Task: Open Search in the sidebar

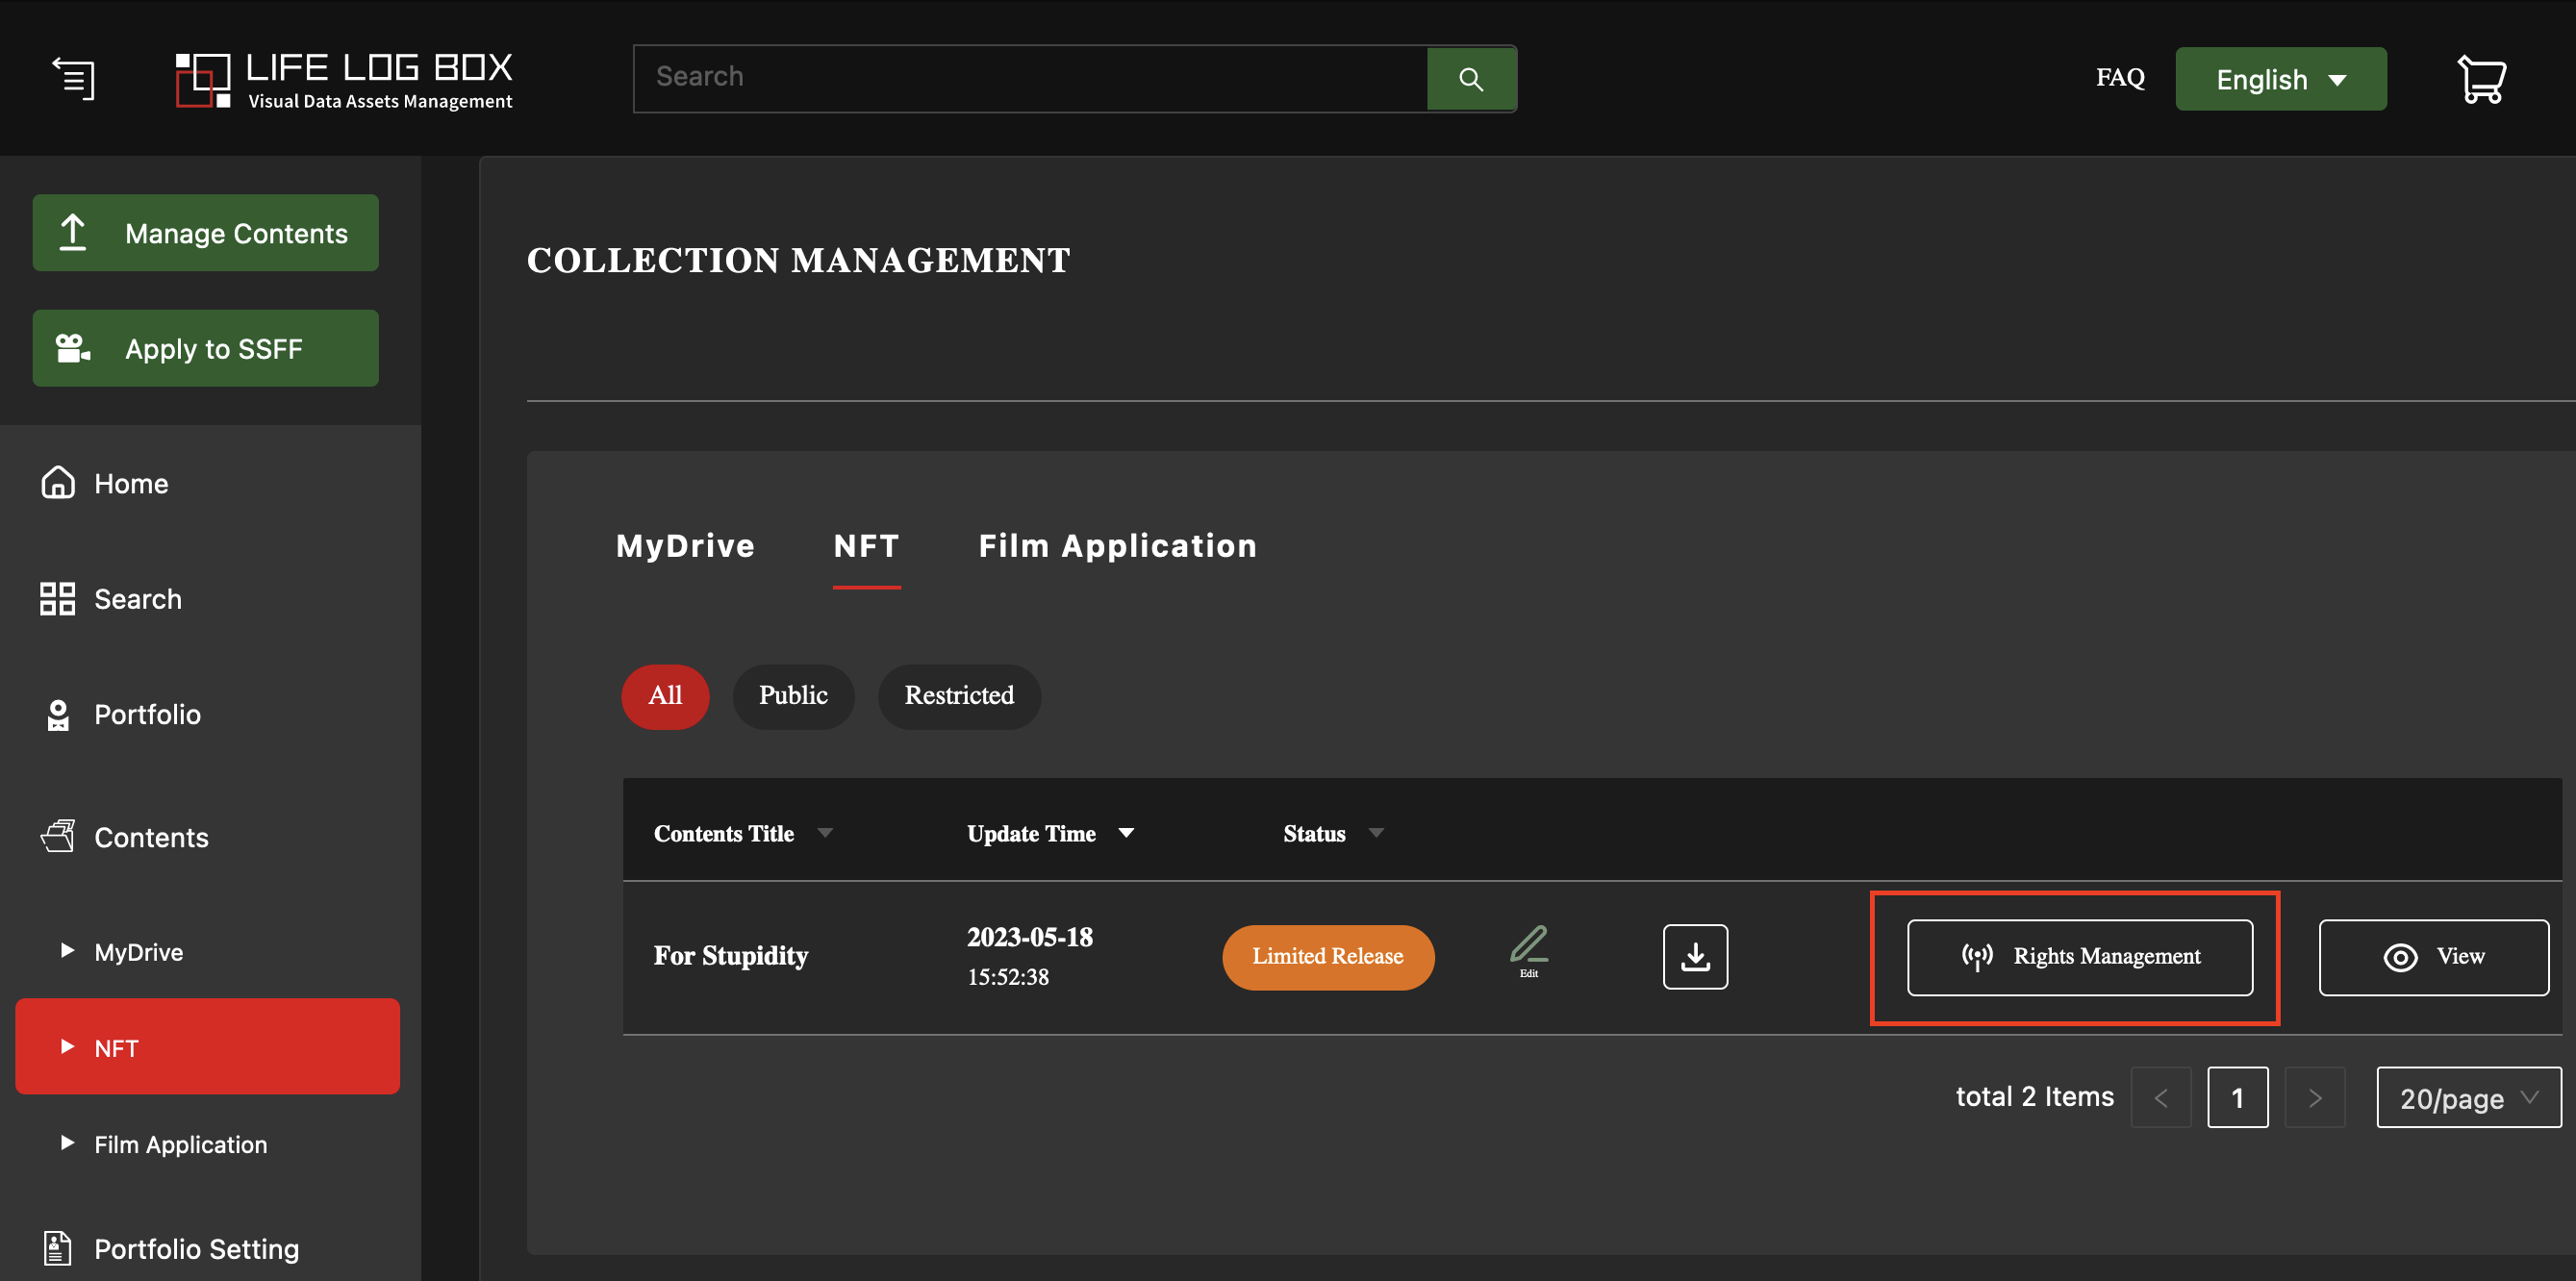Action: [111, 599]
